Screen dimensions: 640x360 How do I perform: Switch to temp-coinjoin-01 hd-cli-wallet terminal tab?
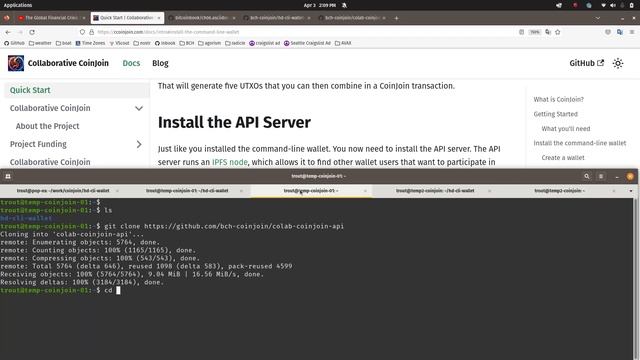tap(187, 191)
